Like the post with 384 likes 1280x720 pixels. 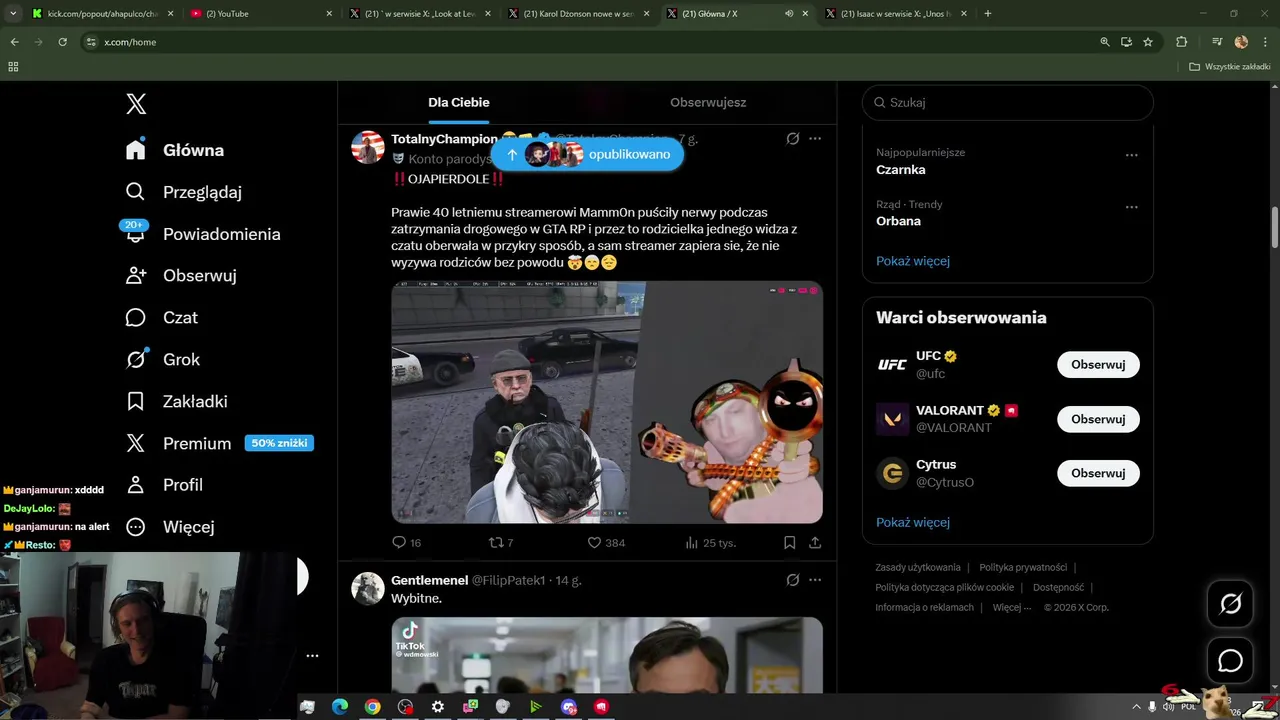pyautogui.click(x=606, y=543)
